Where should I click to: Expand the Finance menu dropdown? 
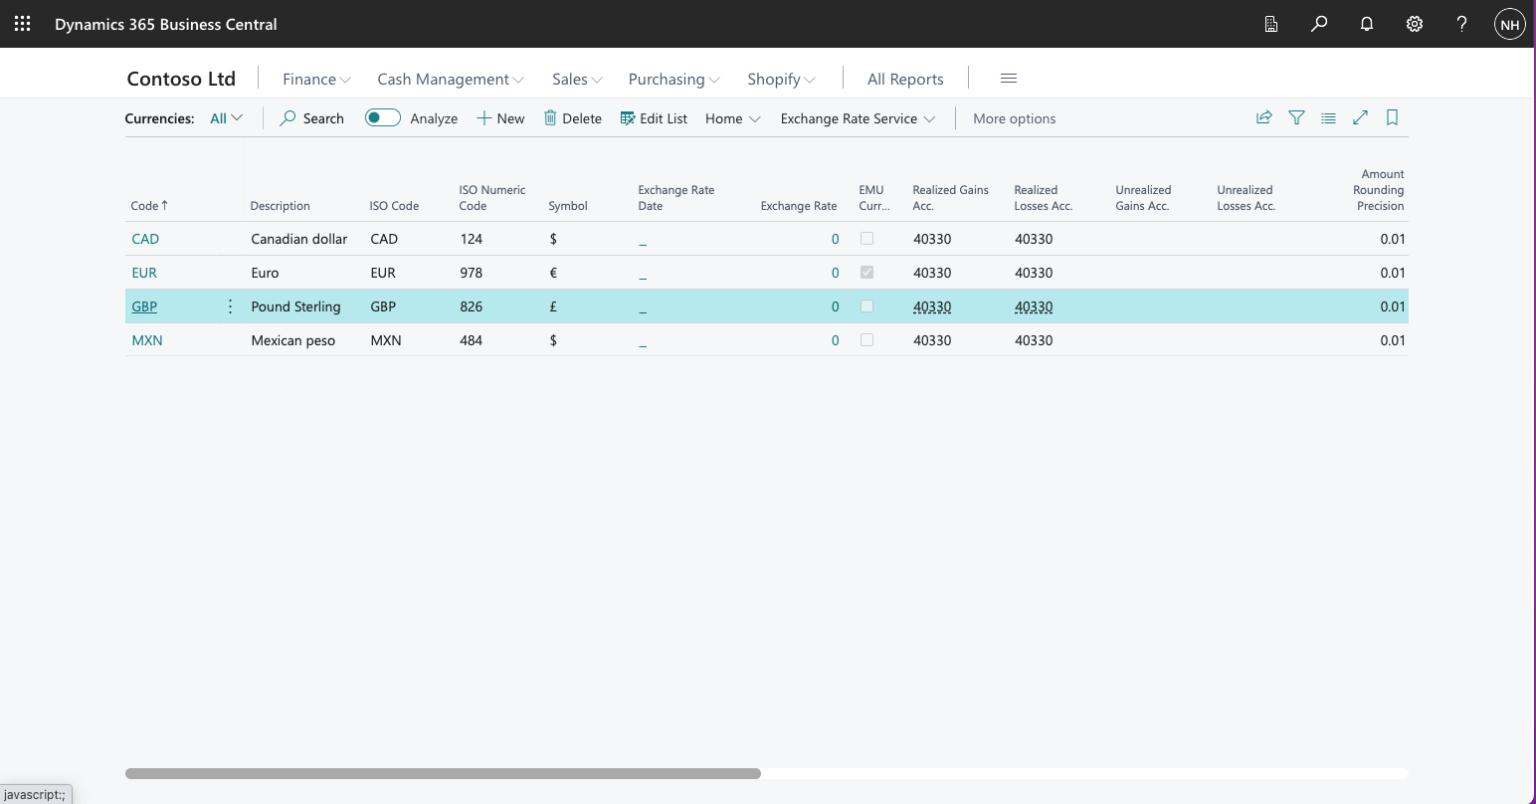[316, 79]
